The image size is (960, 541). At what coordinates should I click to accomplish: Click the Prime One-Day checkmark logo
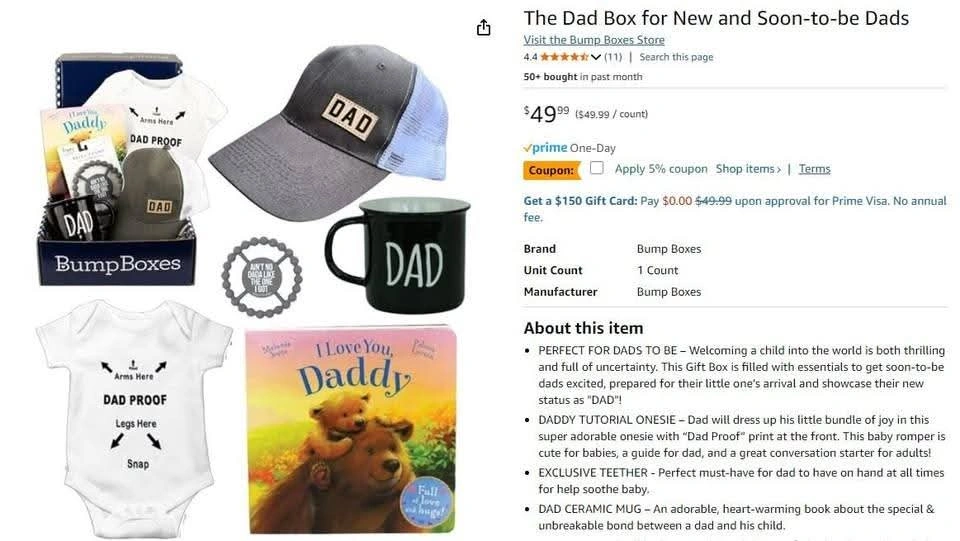click(x=545, y=147)
